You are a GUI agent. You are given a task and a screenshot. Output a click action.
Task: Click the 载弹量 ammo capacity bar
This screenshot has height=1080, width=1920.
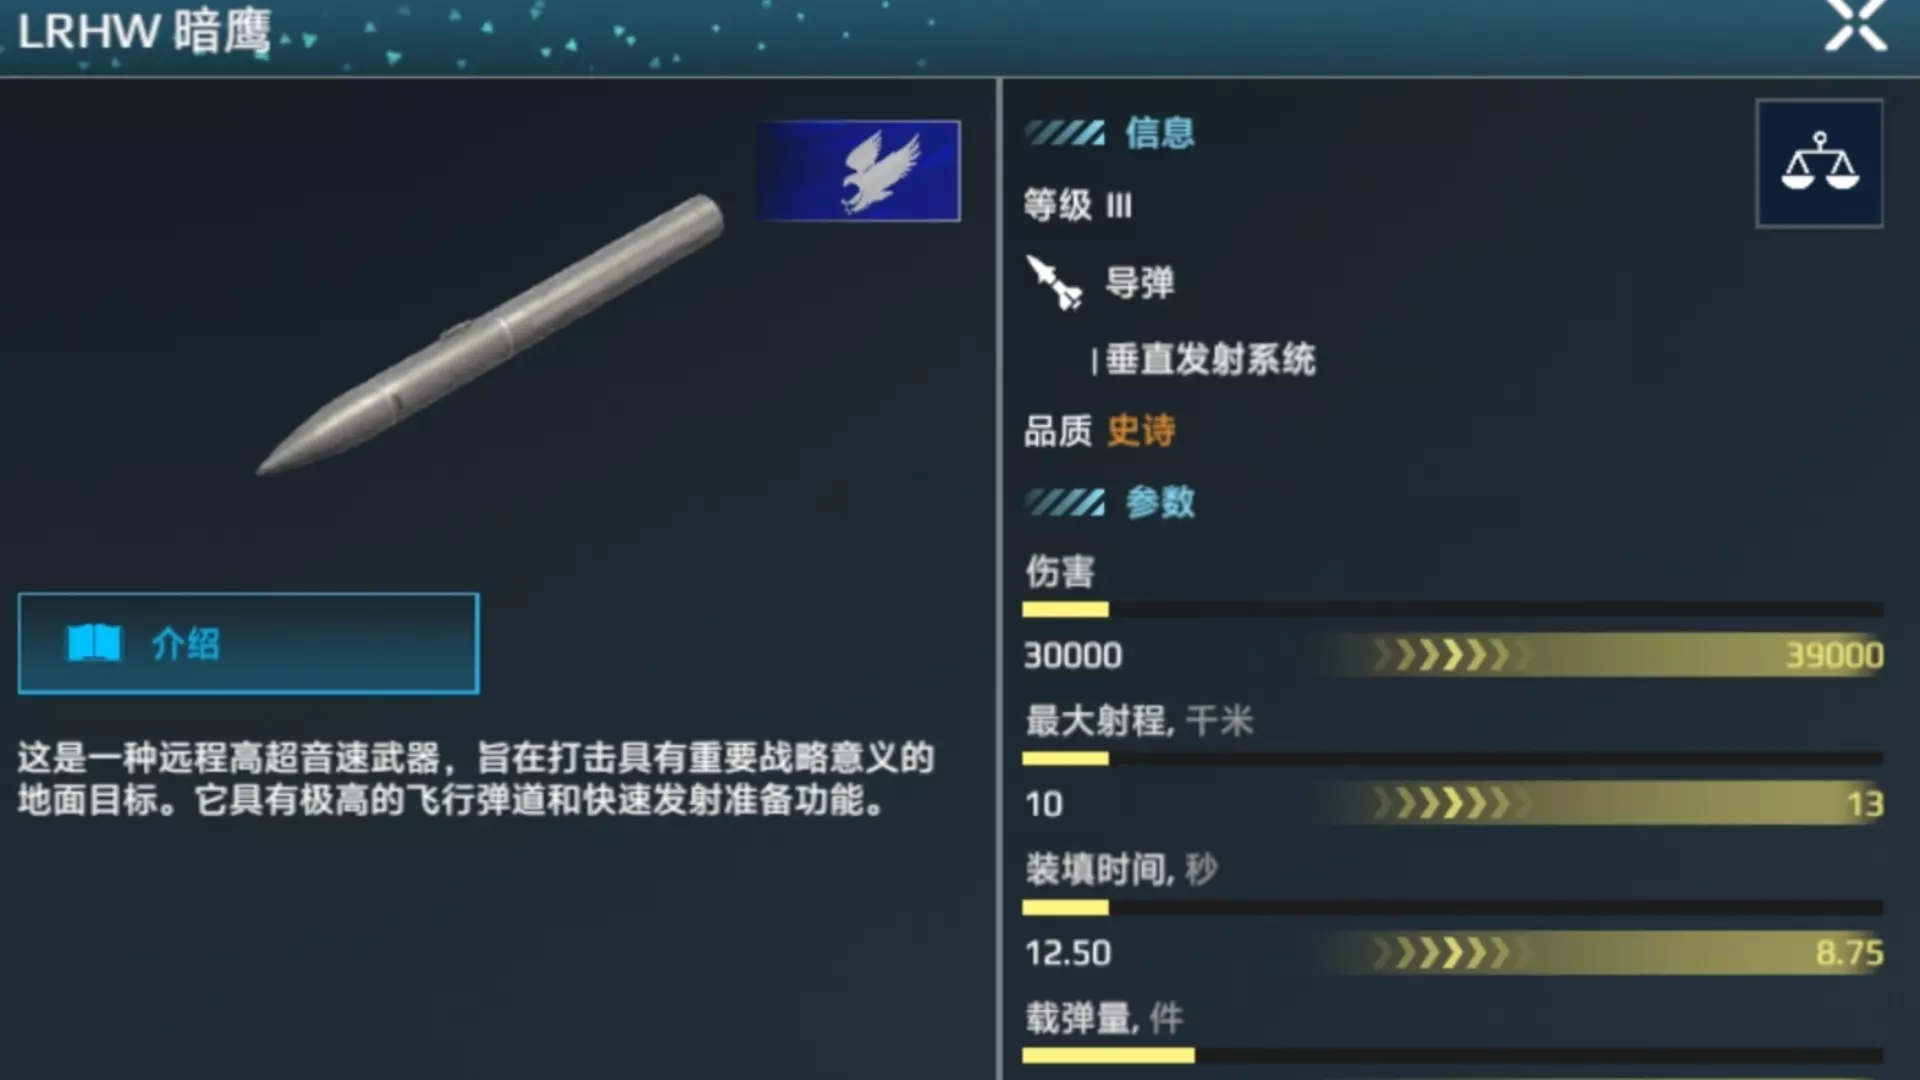[1453, 1055]
